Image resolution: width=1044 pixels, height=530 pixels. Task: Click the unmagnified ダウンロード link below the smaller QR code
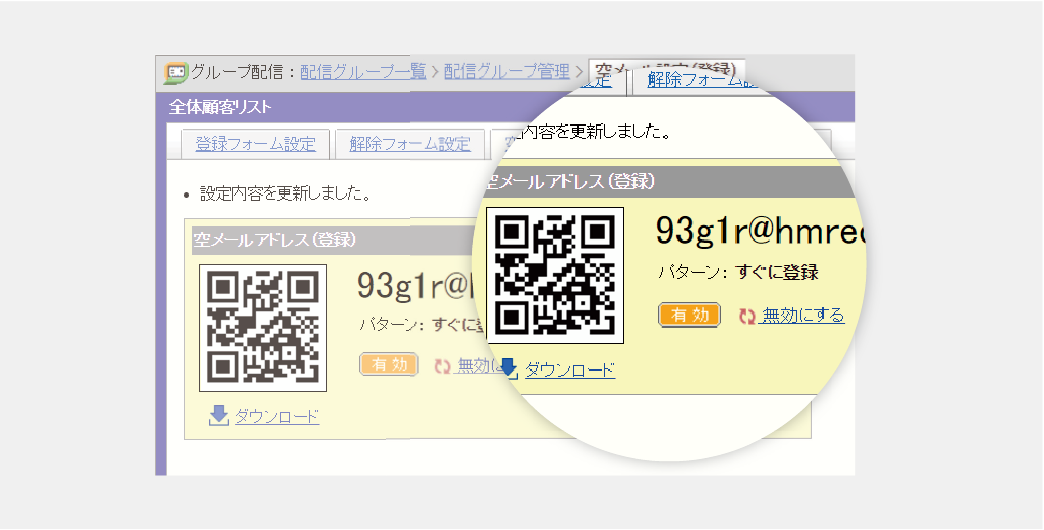point(277,417)
